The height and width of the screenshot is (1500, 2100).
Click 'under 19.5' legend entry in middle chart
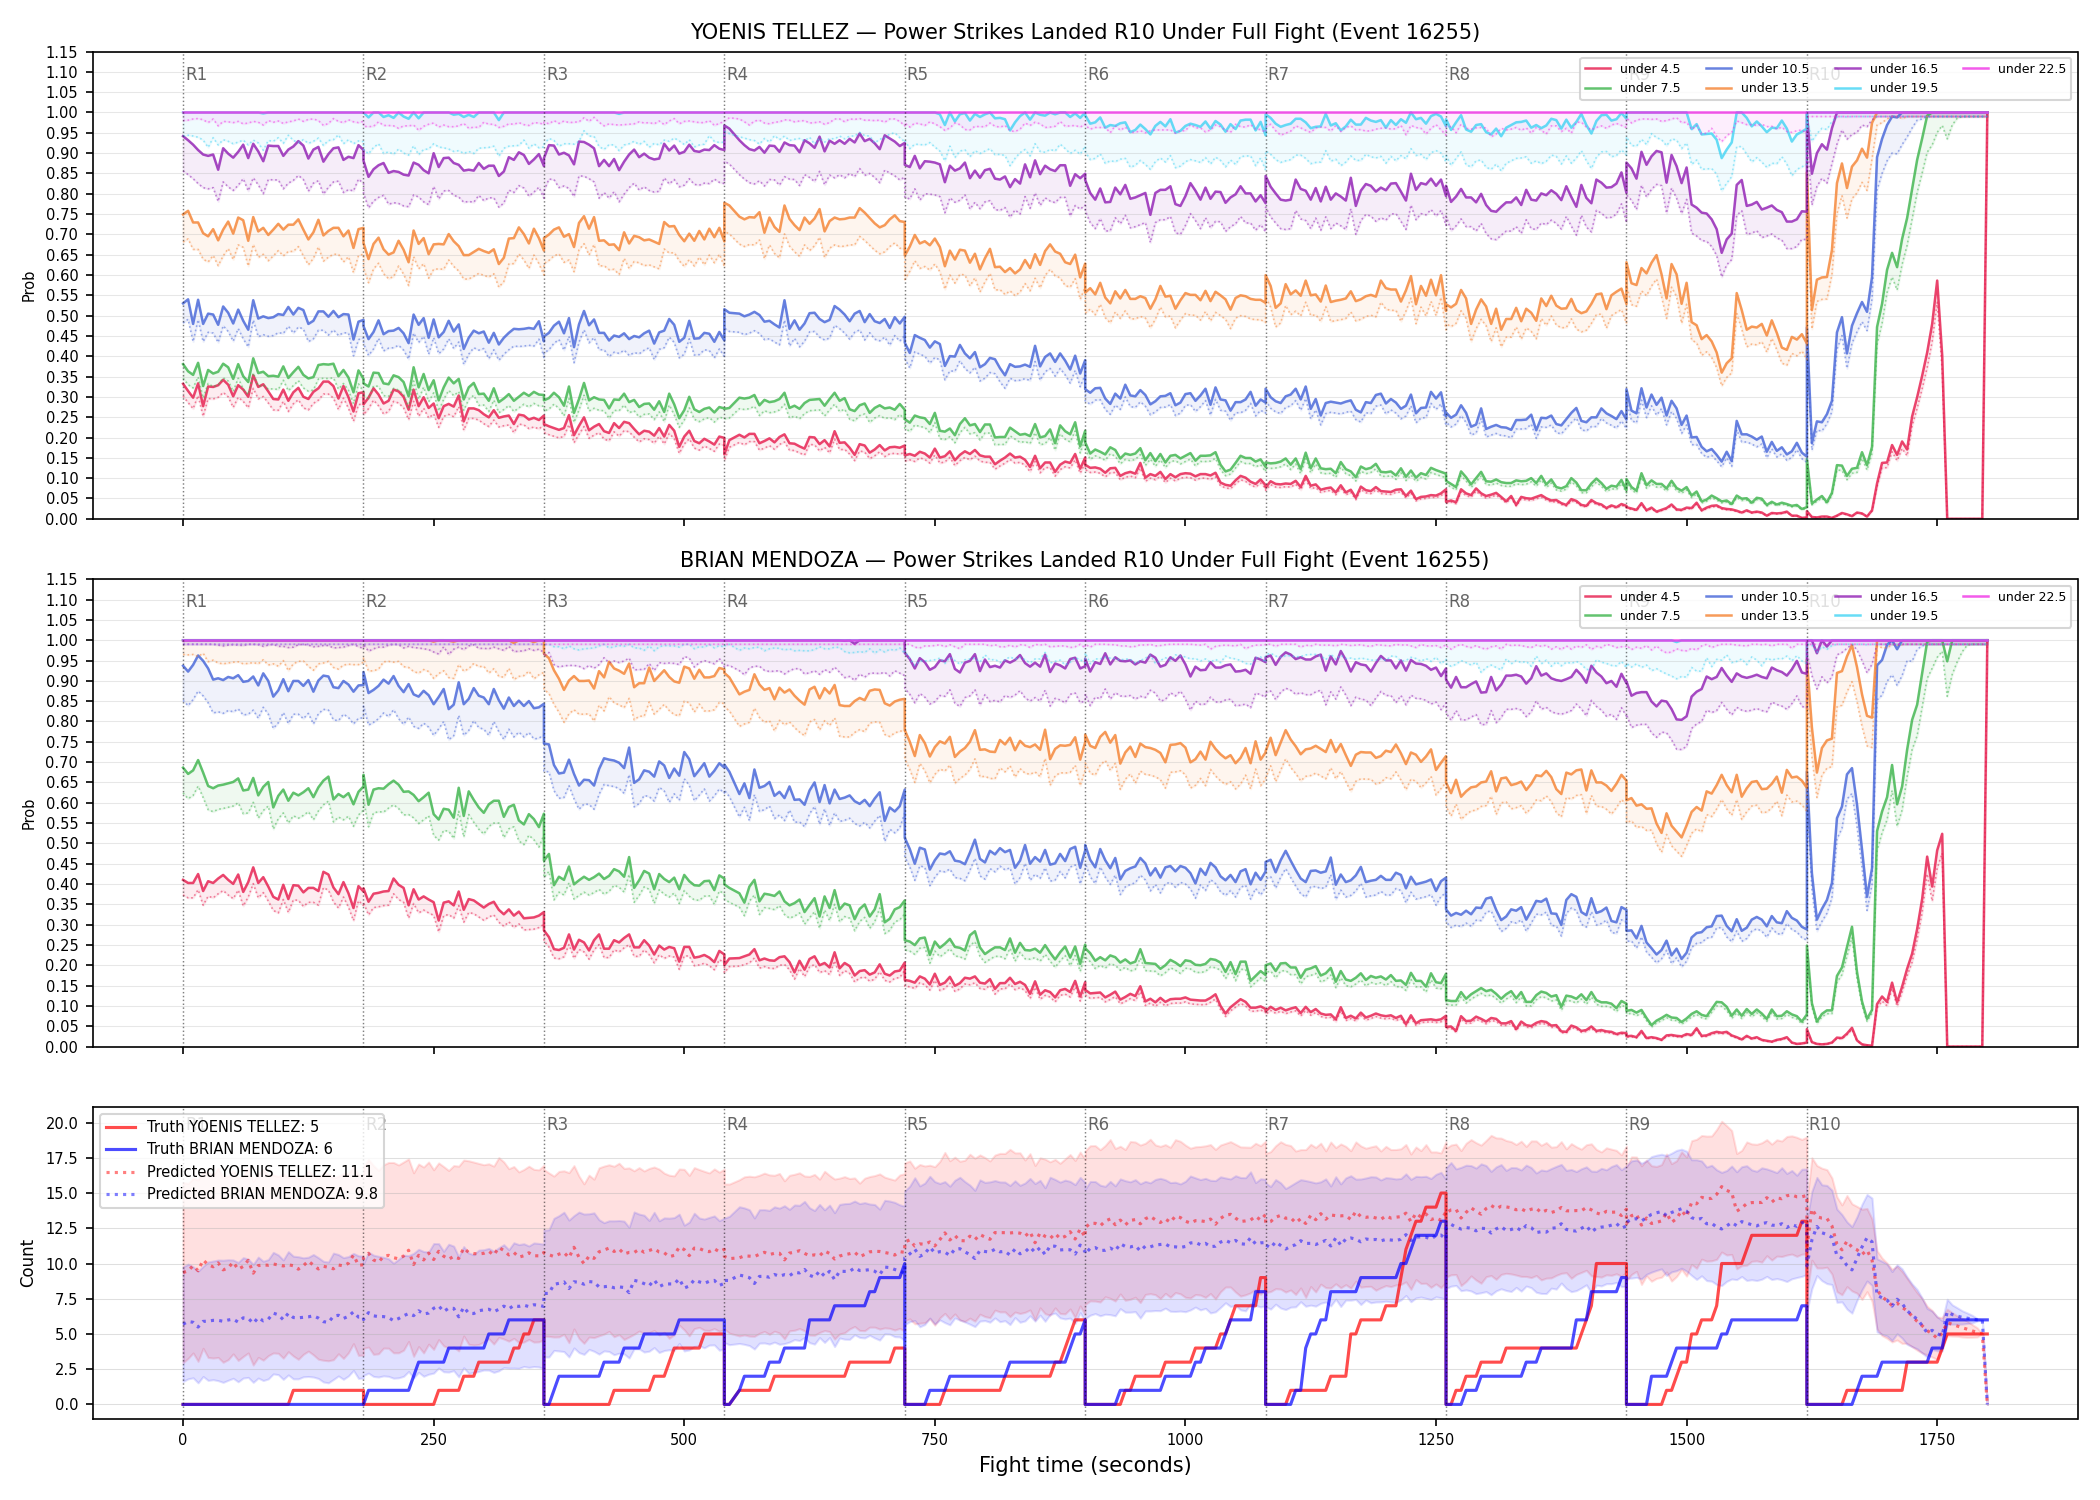pos(1887,616)
